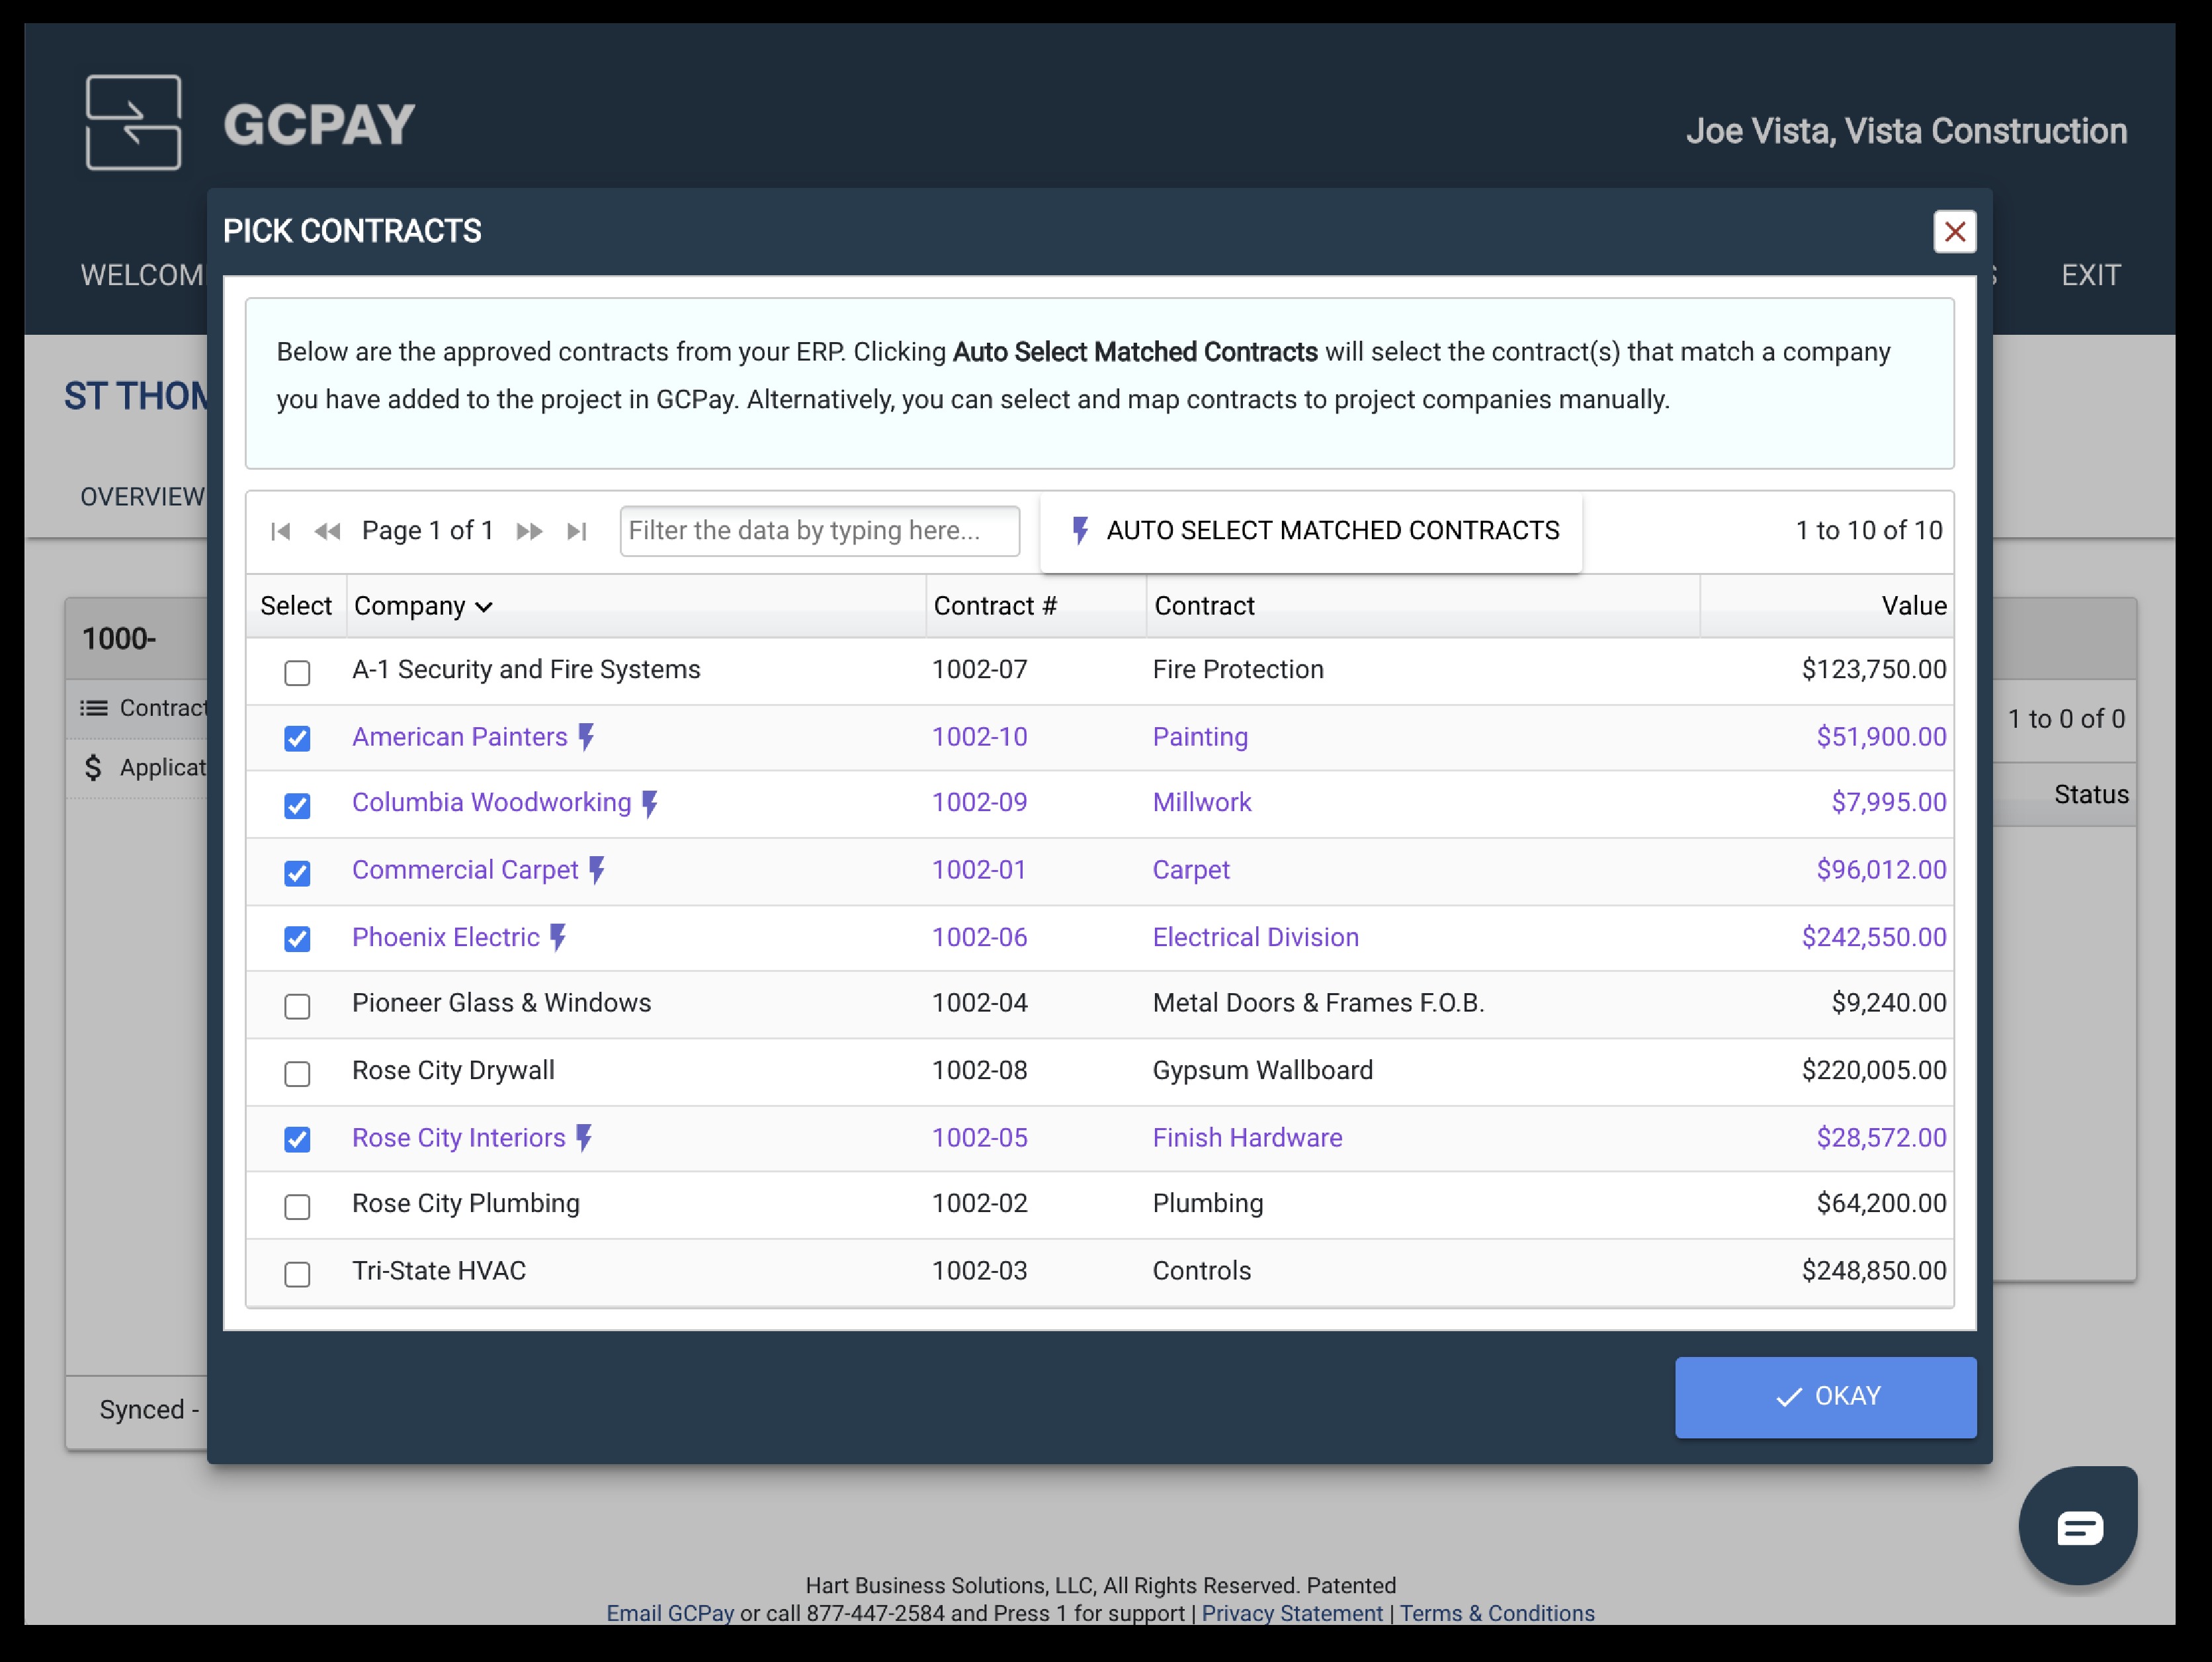Image resolution: width=2212 pixels, height=1662 pixels.
Task: Click the GCPay logo icon
Action: [x=134, y=123]
